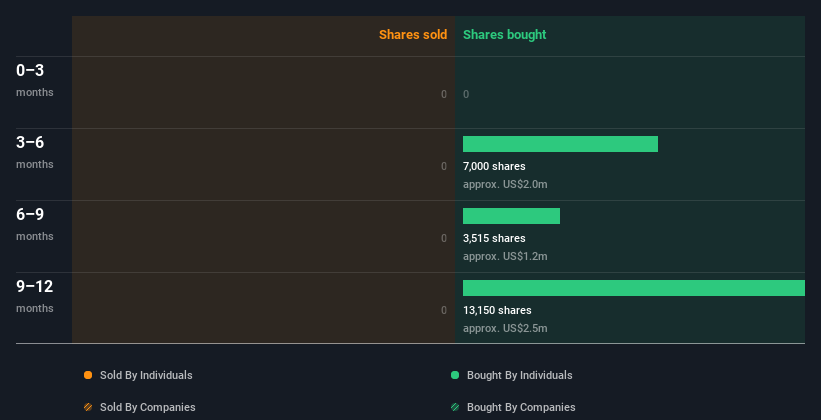This screenshot has width=821, height=420.
Task: Click the 7,000 shares text
Action: pos(494,167)
